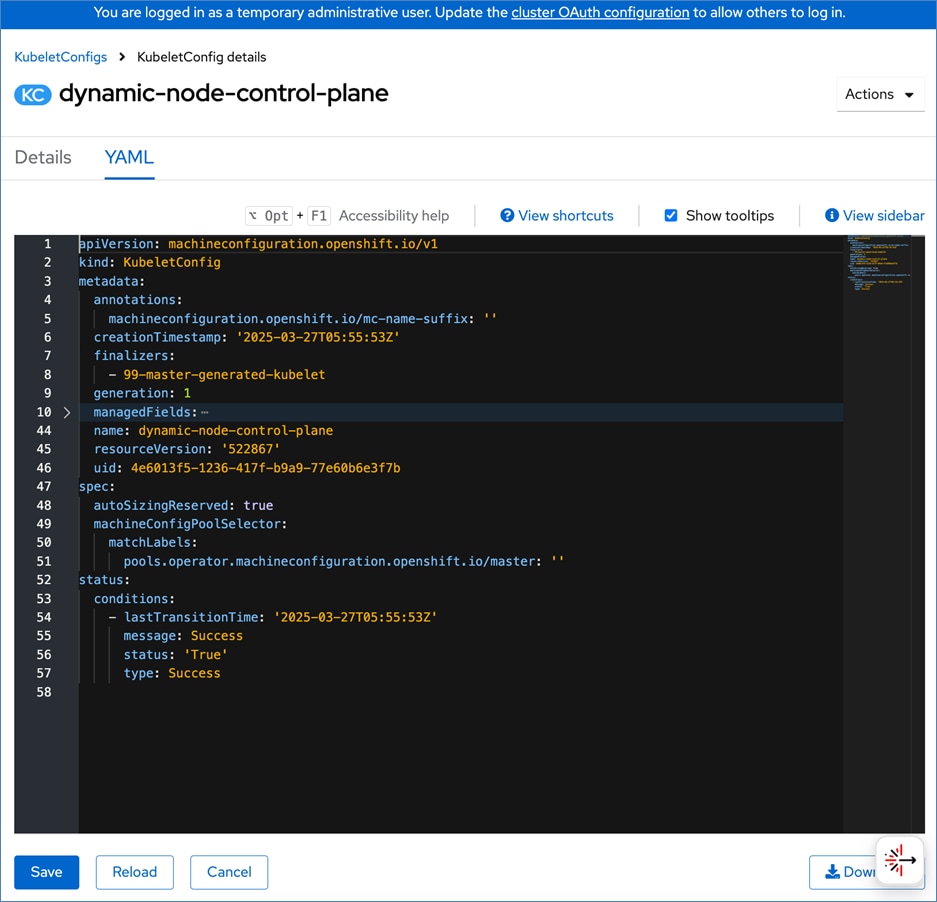Click the 99-master-generated-kubelet finalizer

point(224,375)
